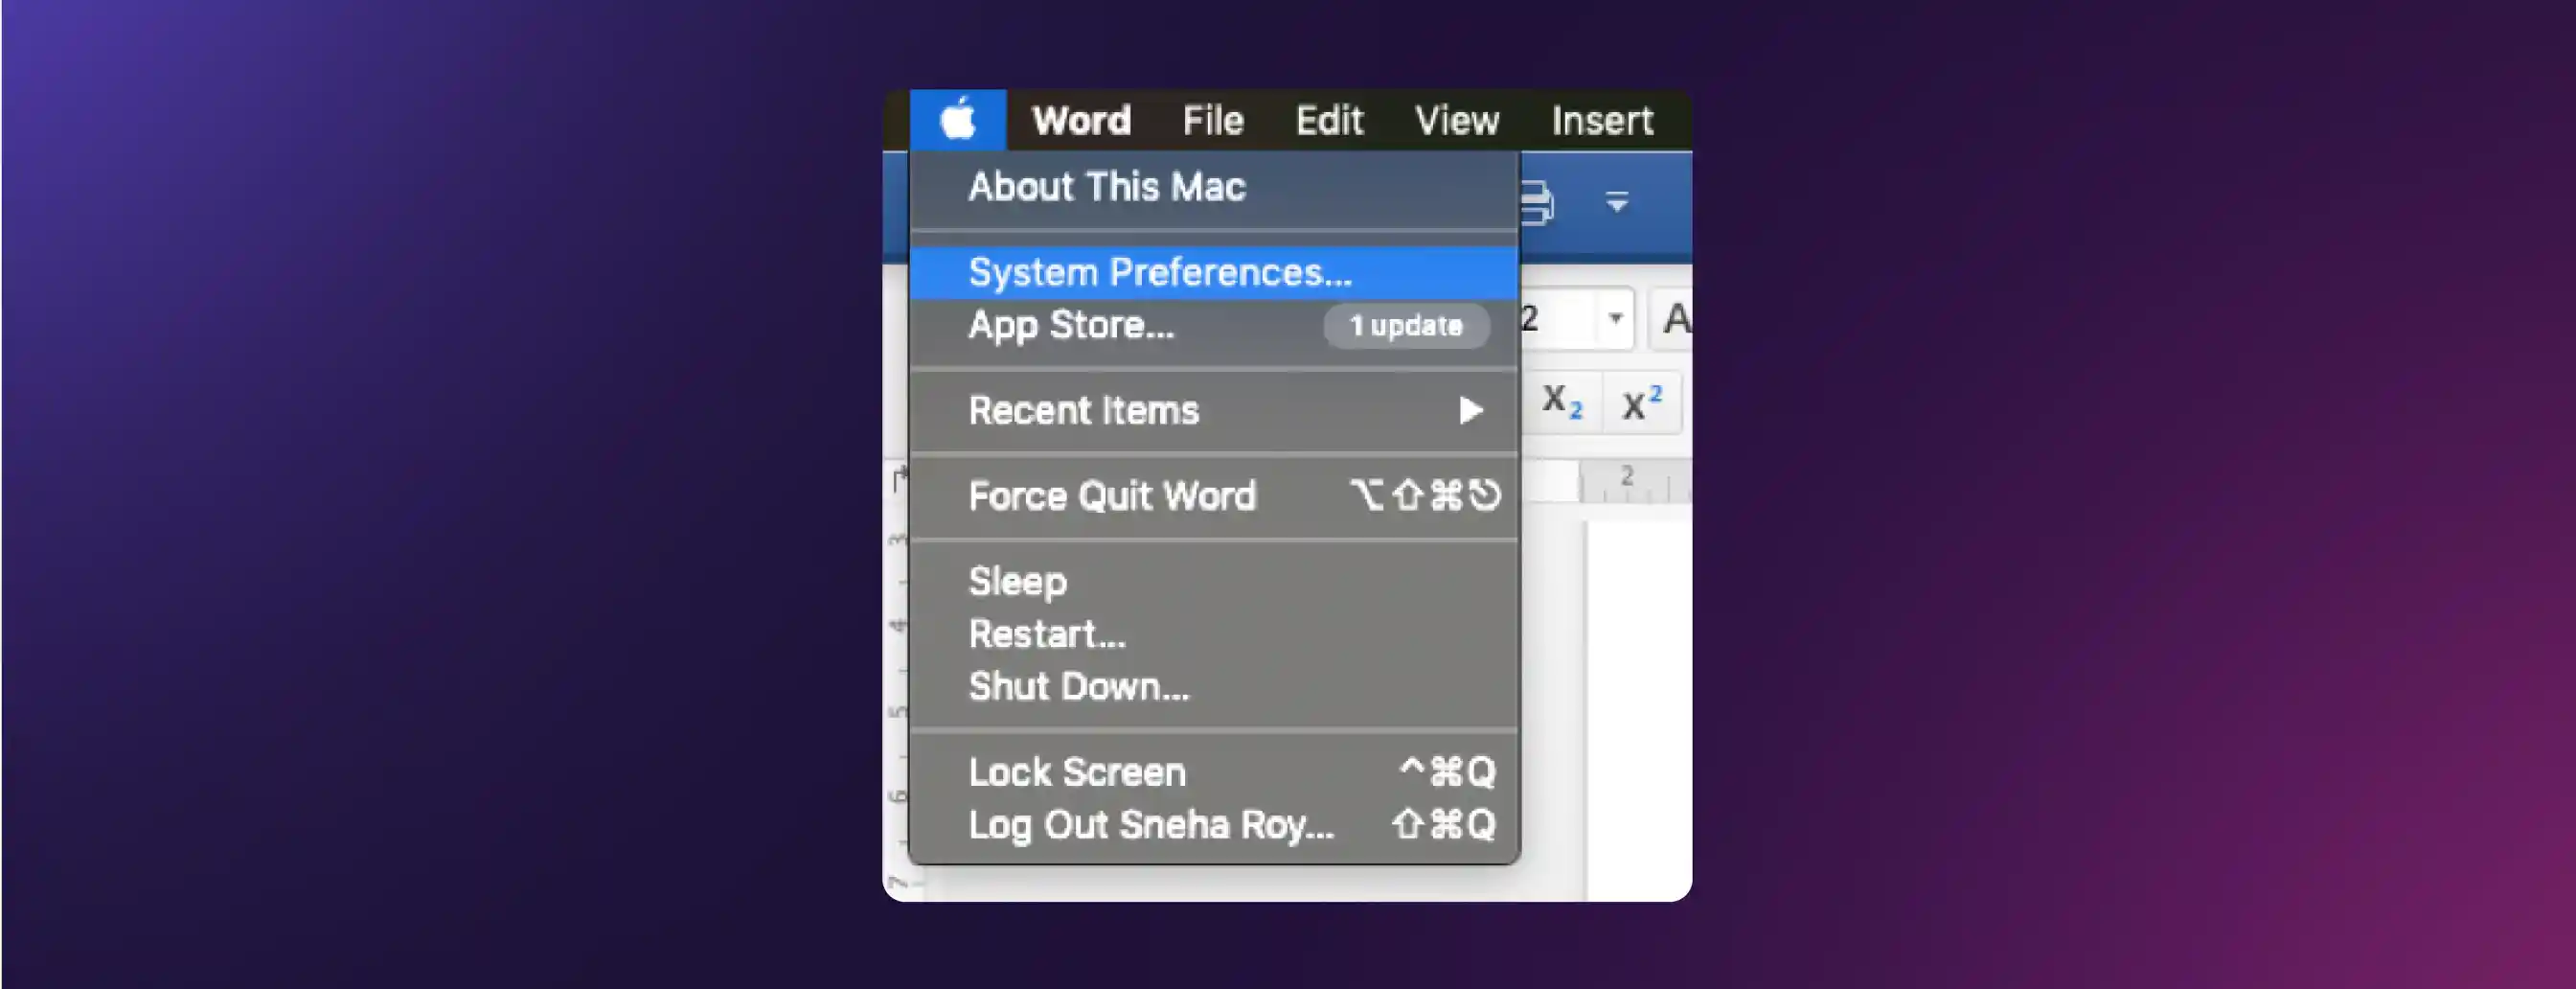This screenshot has height=989, width=2576.
Task: Click the 1 update badge
Action: [x=1406, y=326]
